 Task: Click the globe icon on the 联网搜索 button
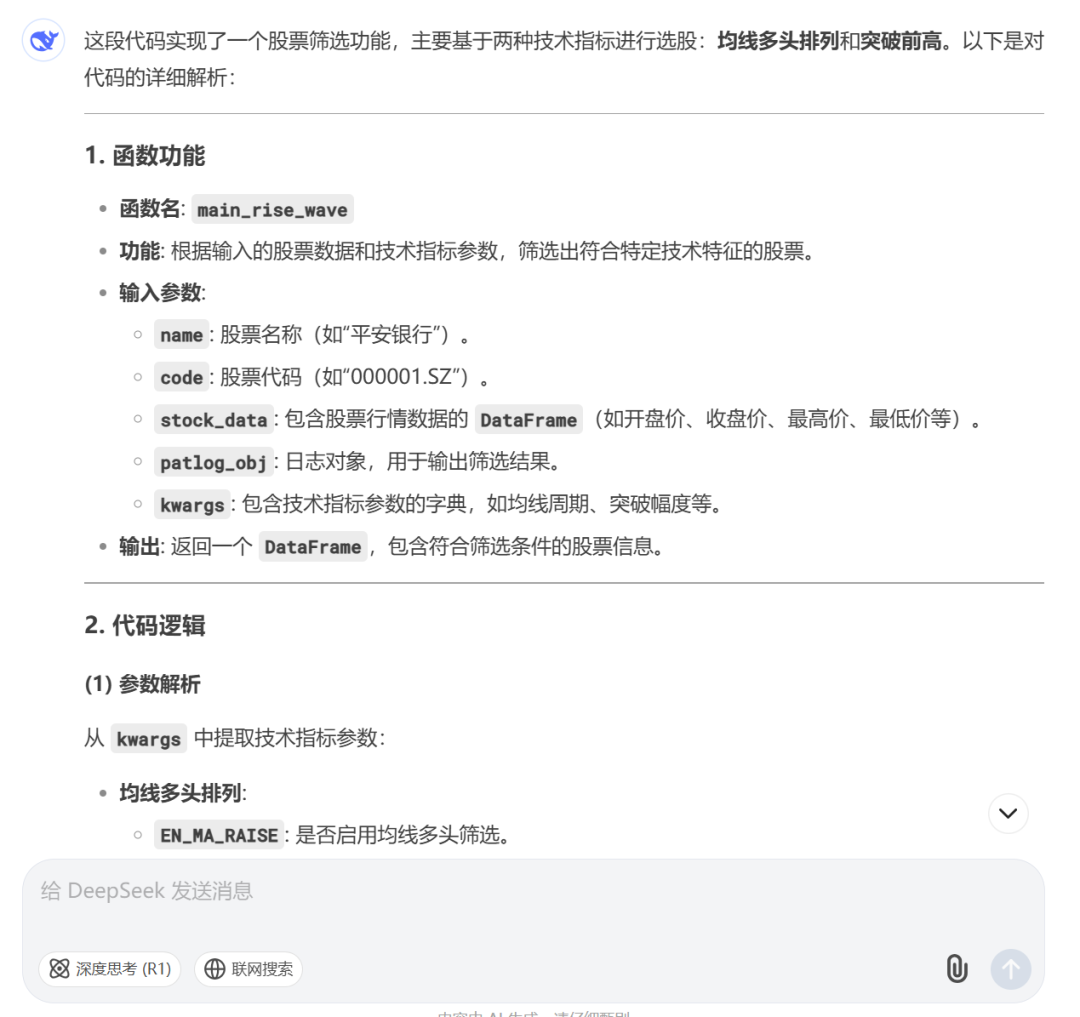coord(215,969)
